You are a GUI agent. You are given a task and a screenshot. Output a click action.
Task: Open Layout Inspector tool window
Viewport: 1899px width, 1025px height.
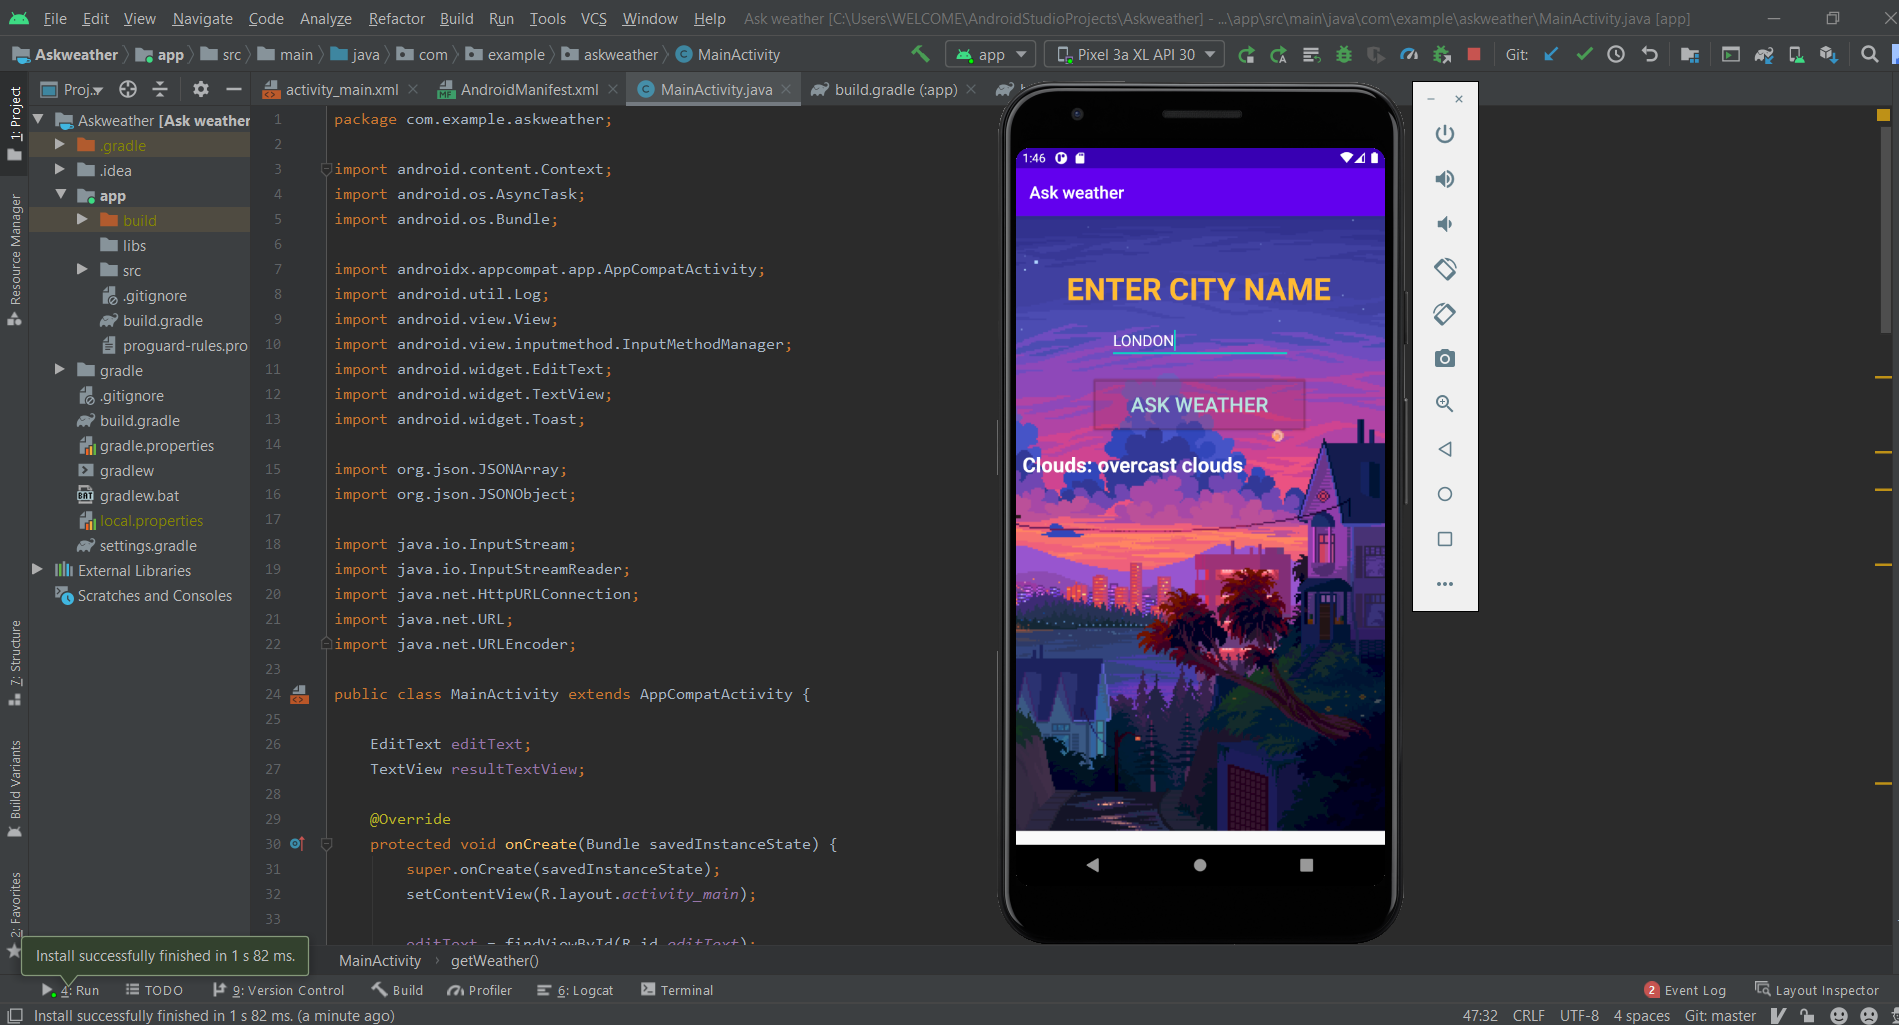click(1817, 990)
